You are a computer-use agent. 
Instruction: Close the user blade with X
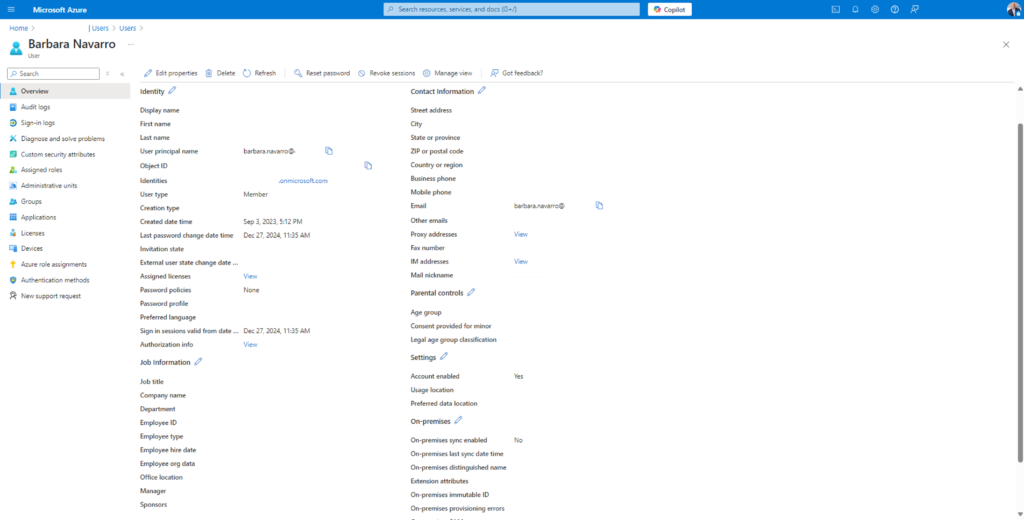pos(1006,44)
